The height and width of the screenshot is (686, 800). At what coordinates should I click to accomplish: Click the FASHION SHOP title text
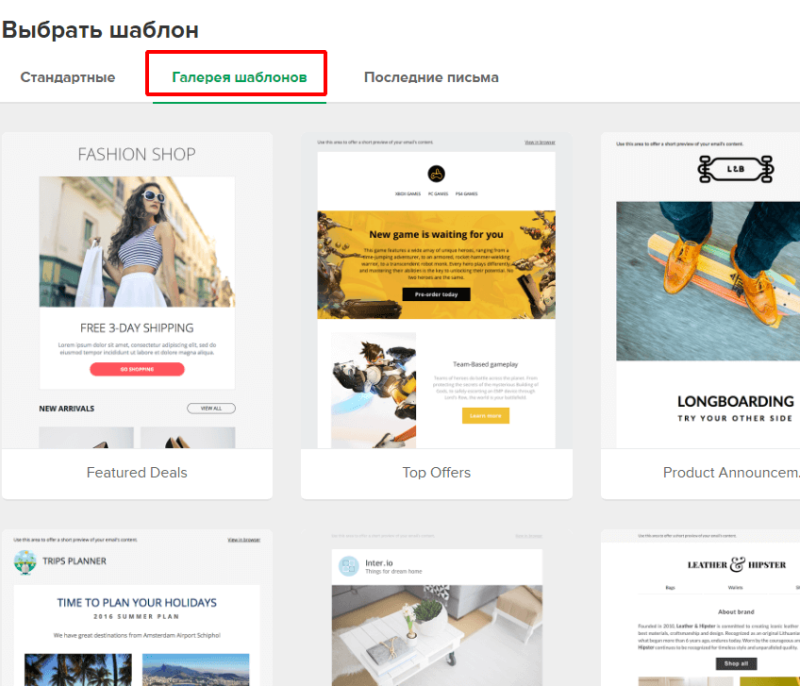pyautogui.click(x=137, y=154)
